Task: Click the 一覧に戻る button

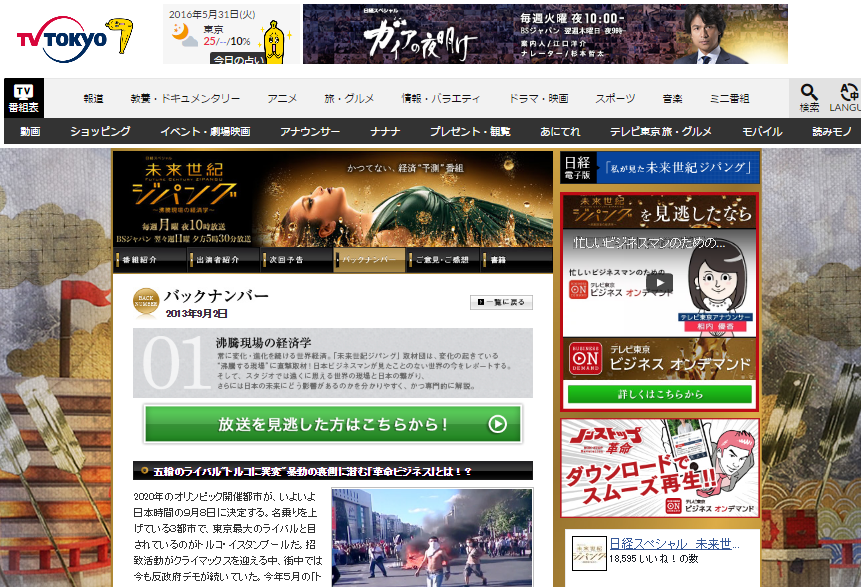Action: [501, 302]
